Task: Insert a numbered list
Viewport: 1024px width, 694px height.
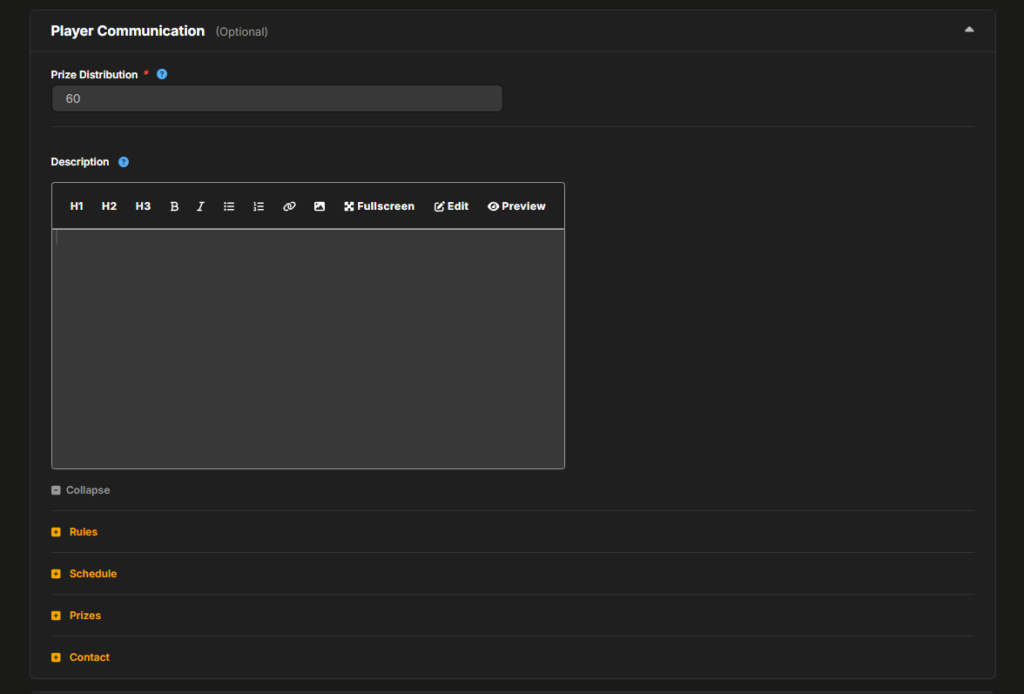Action: point(259,206)
